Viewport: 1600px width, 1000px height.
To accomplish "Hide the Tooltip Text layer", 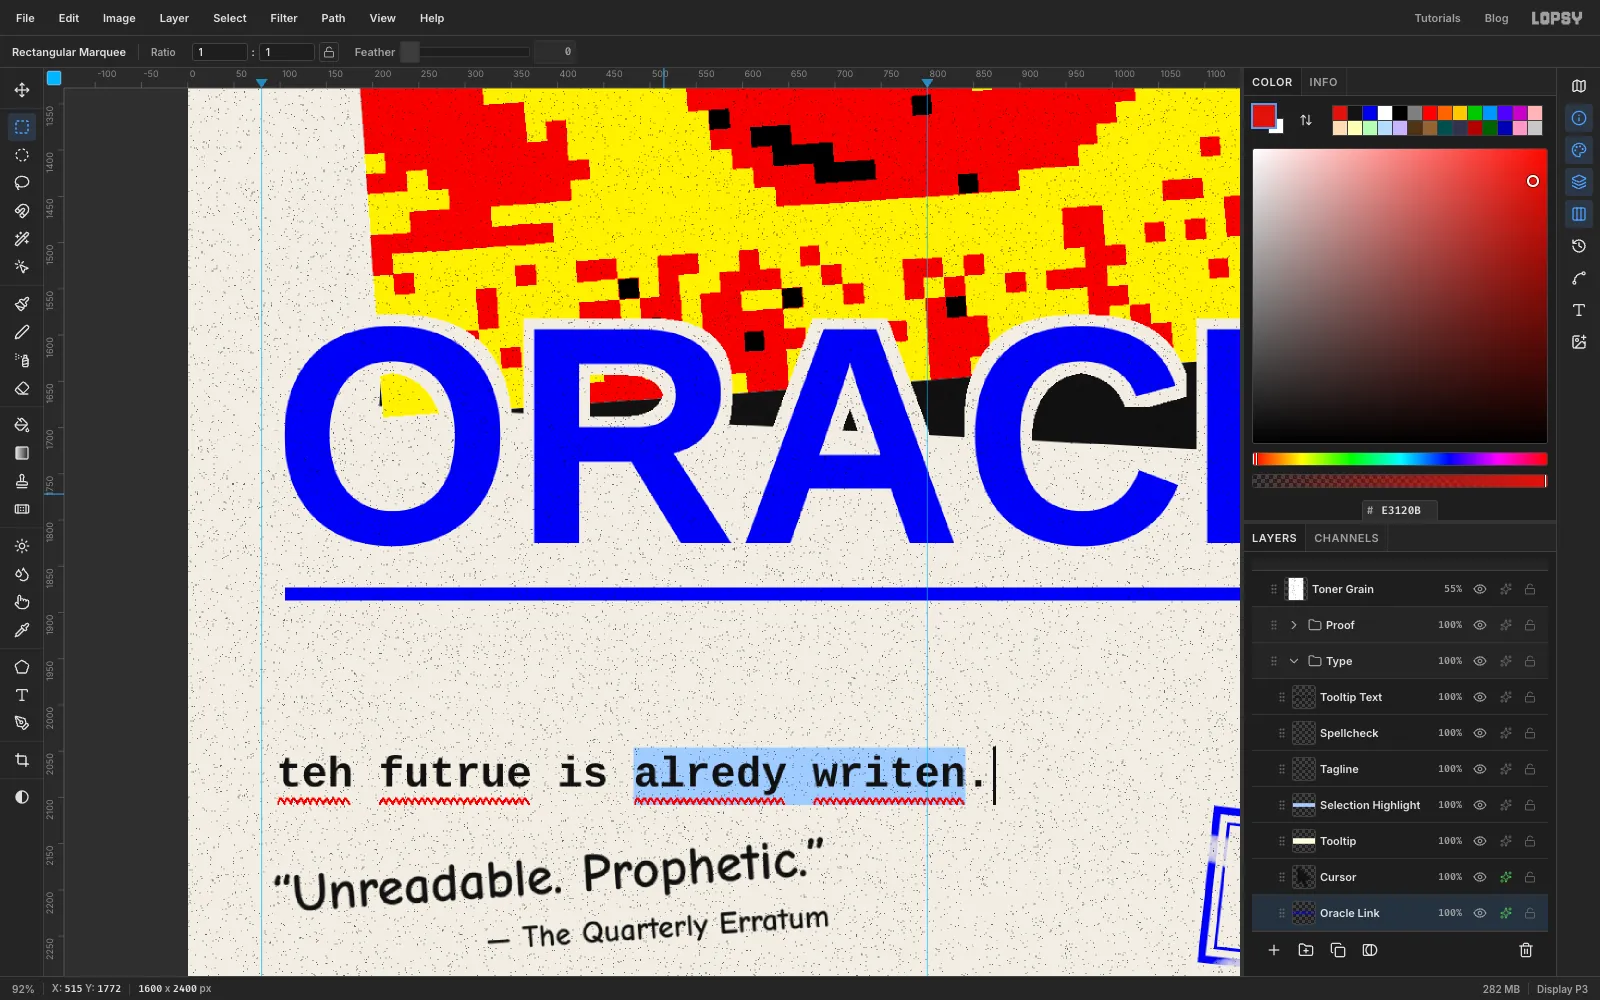I will (x=1480, y=697).
